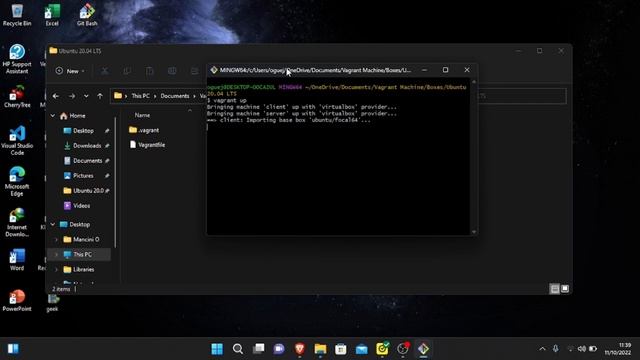Go up one folder level in Explorer
The width and height of the screenshot is (640, 360).
[x=100, y=96]
